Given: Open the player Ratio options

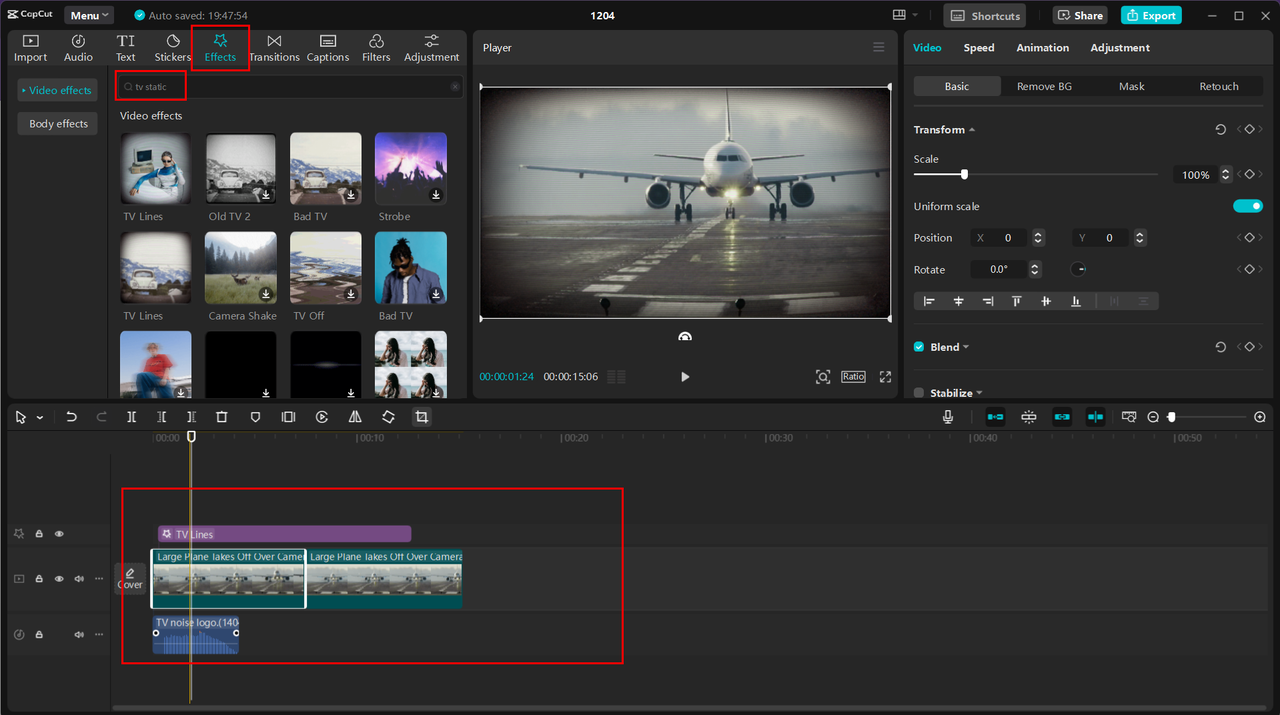Looking at the screenshot, I should pos(853,377).
